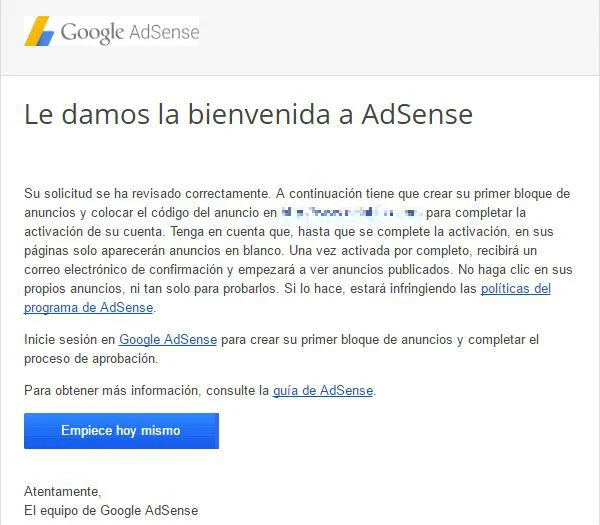Select the "El equipo de Google AdSense" signature
The width and height of the screenshot is (600, 525).
[x=111, y=510]
